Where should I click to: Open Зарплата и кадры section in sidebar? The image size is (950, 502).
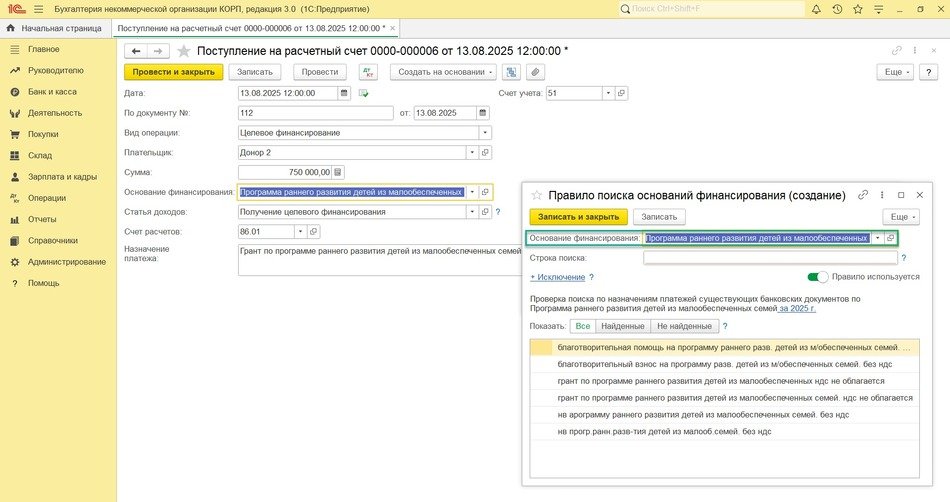(63, 176)
